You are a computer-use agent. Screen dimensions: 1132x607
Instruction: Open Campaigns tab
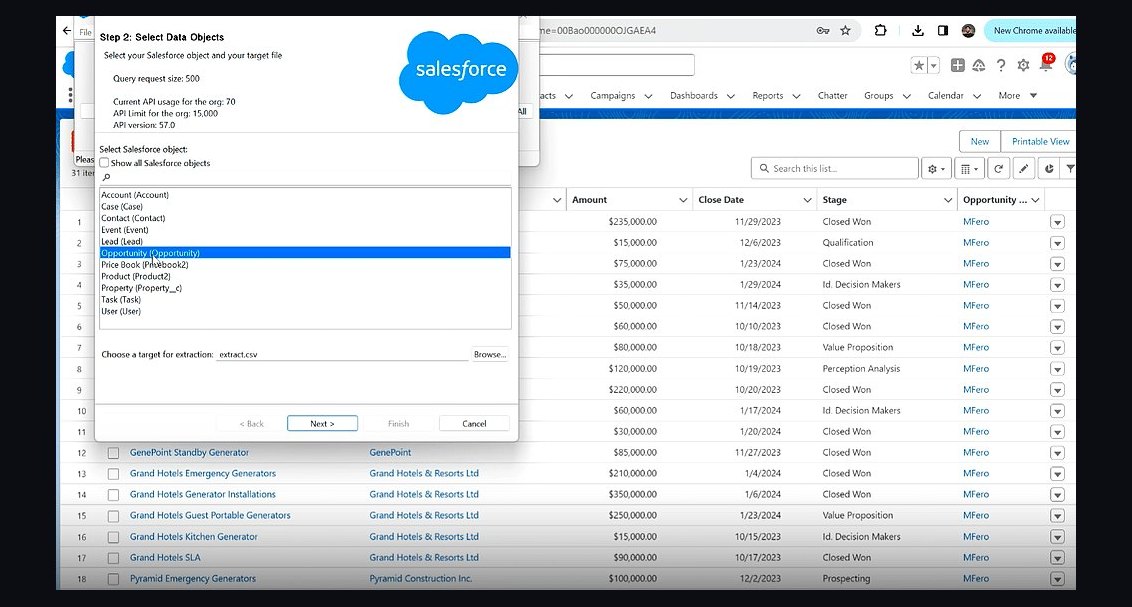coord(613,95)
